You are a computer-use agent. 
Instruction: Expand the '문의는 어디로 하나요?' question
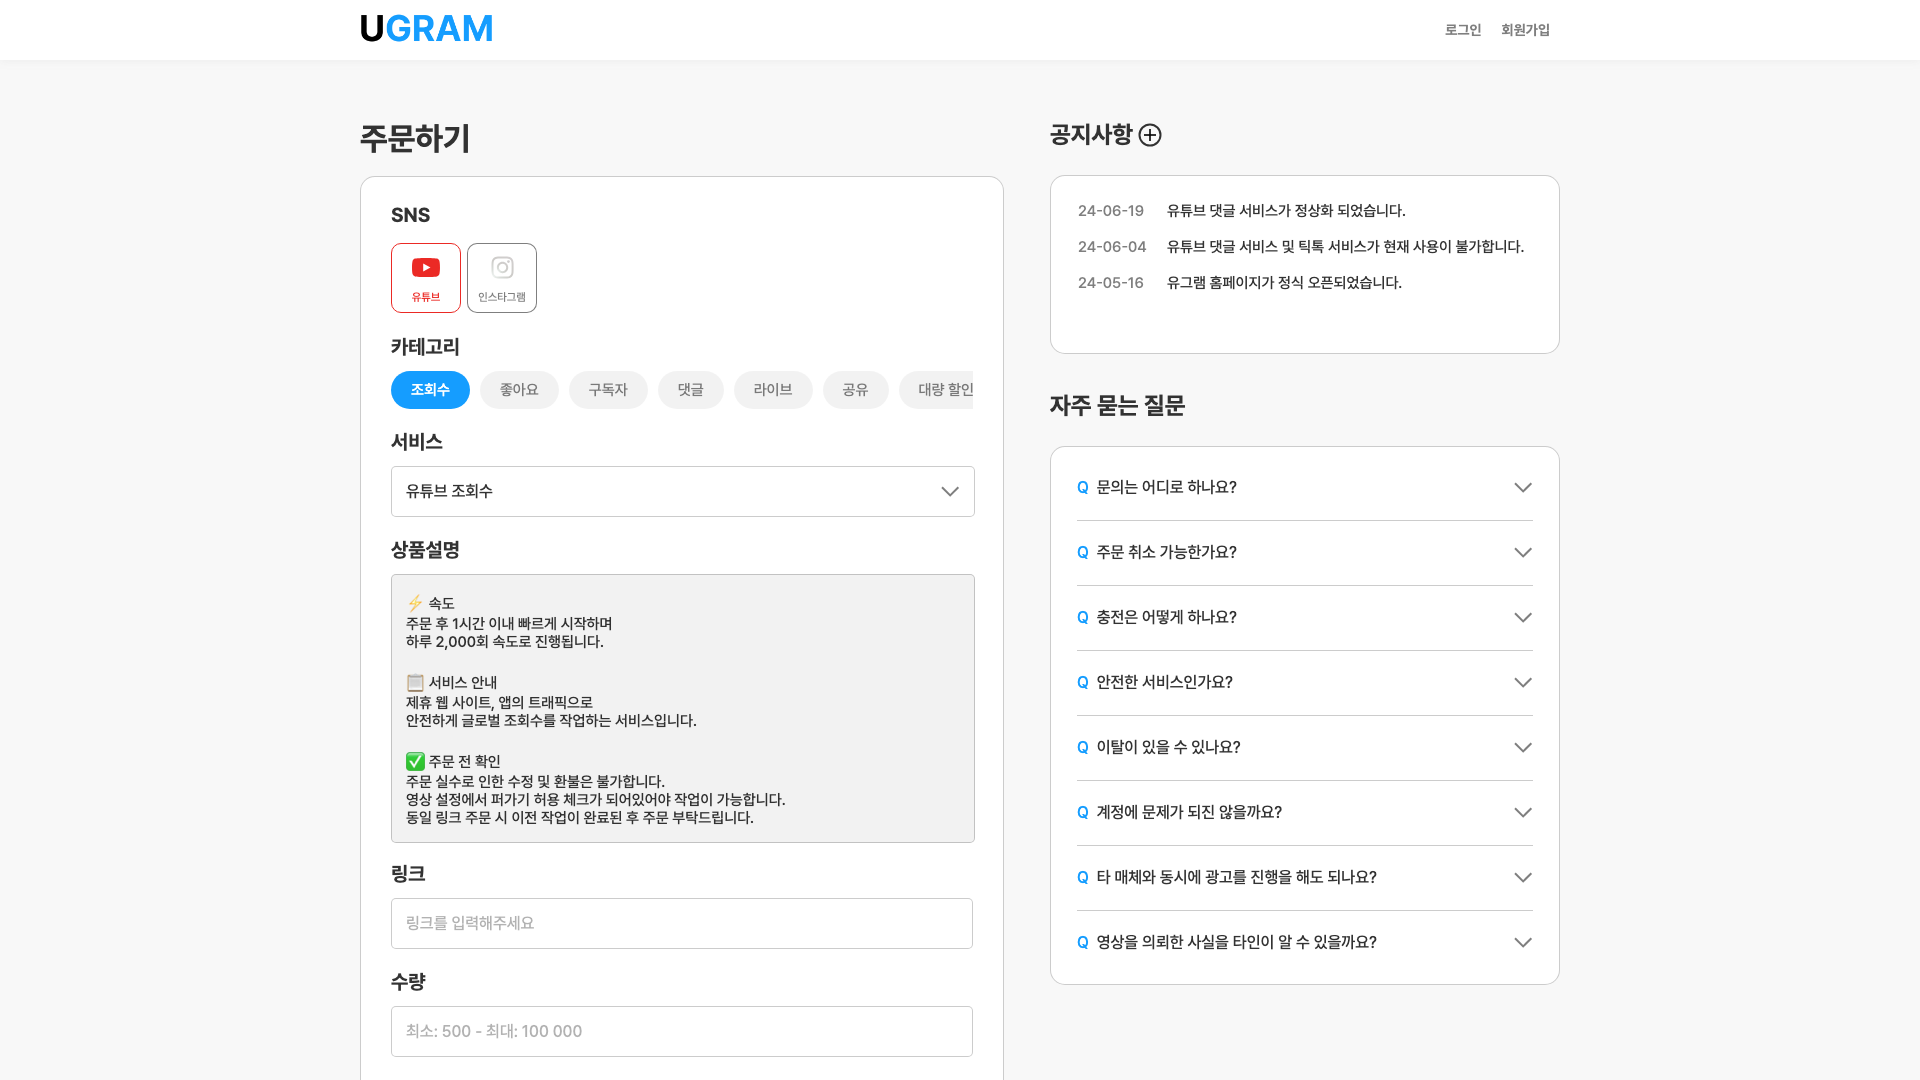(1304, 487)
